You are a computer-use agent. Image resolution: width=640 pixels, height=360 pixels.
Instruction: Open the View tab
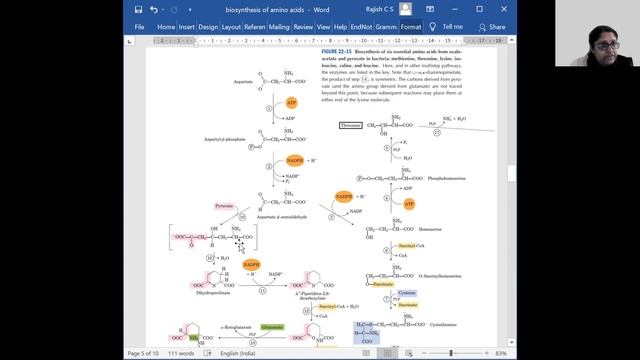(x=323, y=27)
